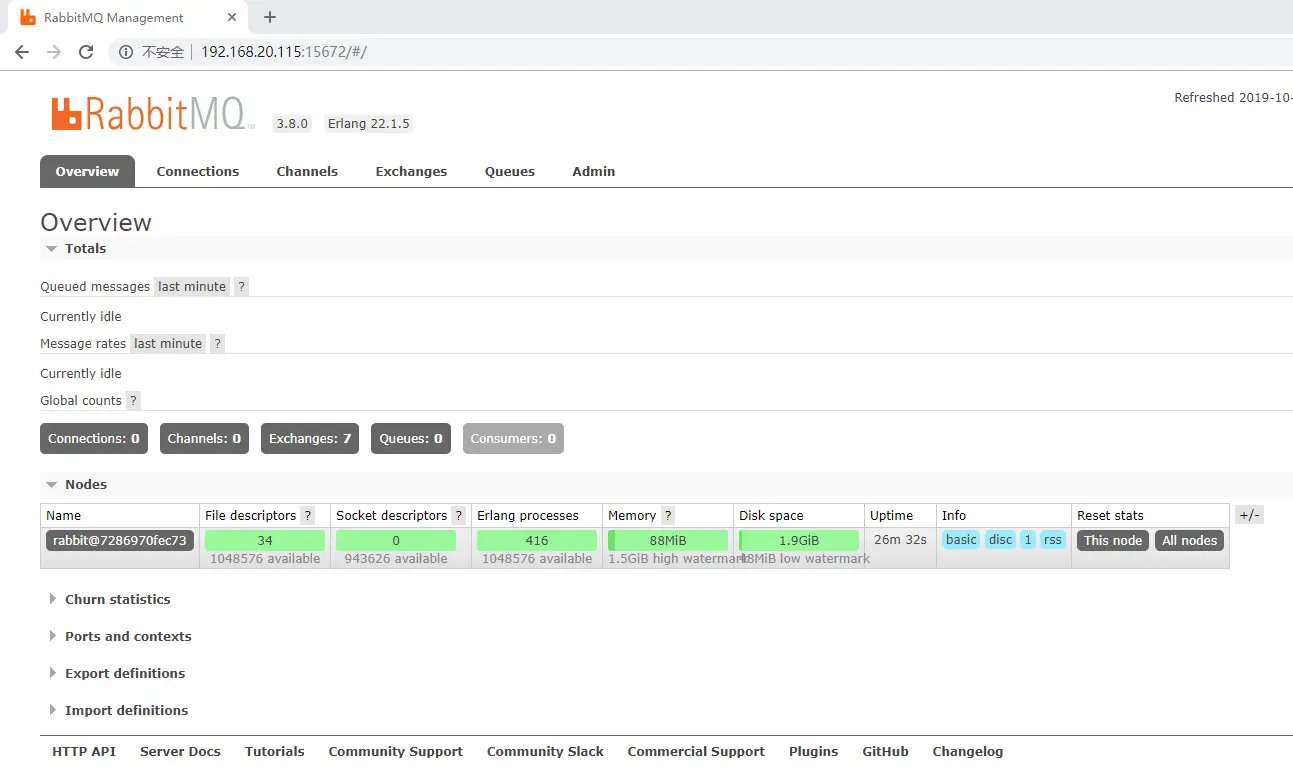Go to the Channels tab
Screen dimensions: 1293x775
coord(307,171)
